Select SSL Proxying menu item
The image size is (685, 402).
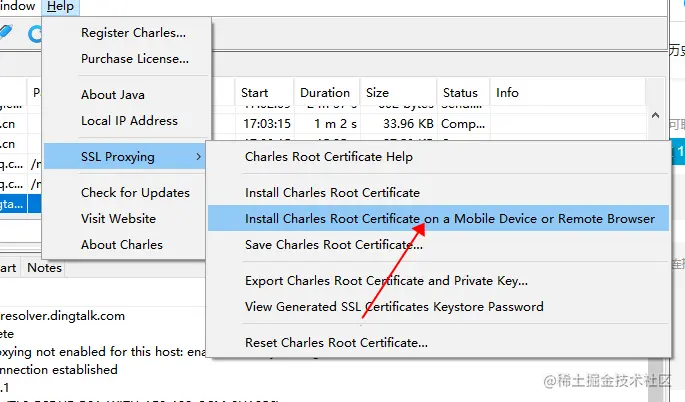(125, 156)
